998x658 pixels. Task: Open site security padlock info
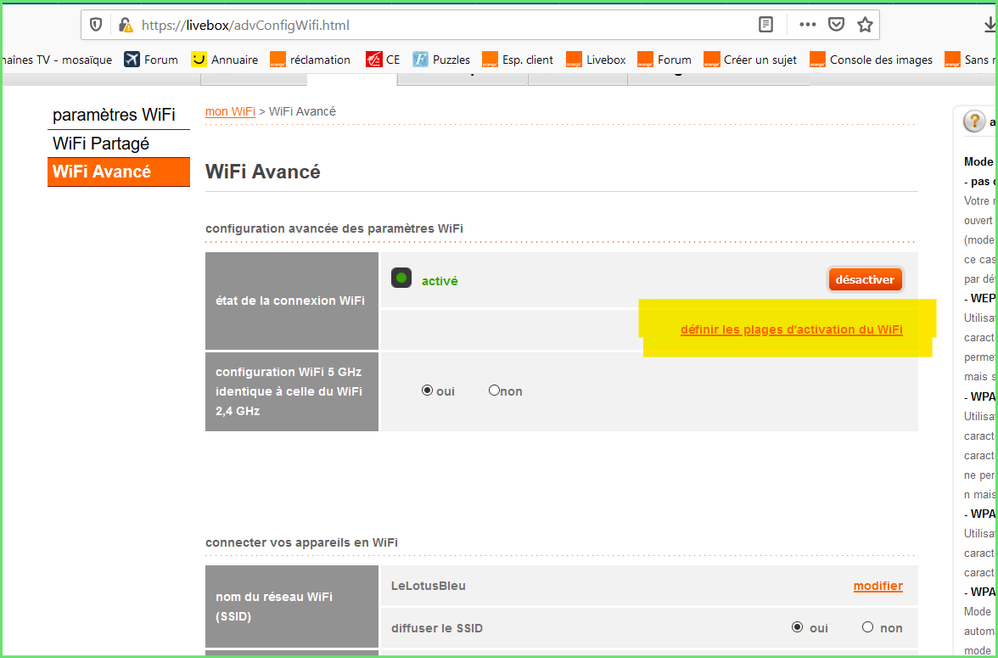(125, 25)
